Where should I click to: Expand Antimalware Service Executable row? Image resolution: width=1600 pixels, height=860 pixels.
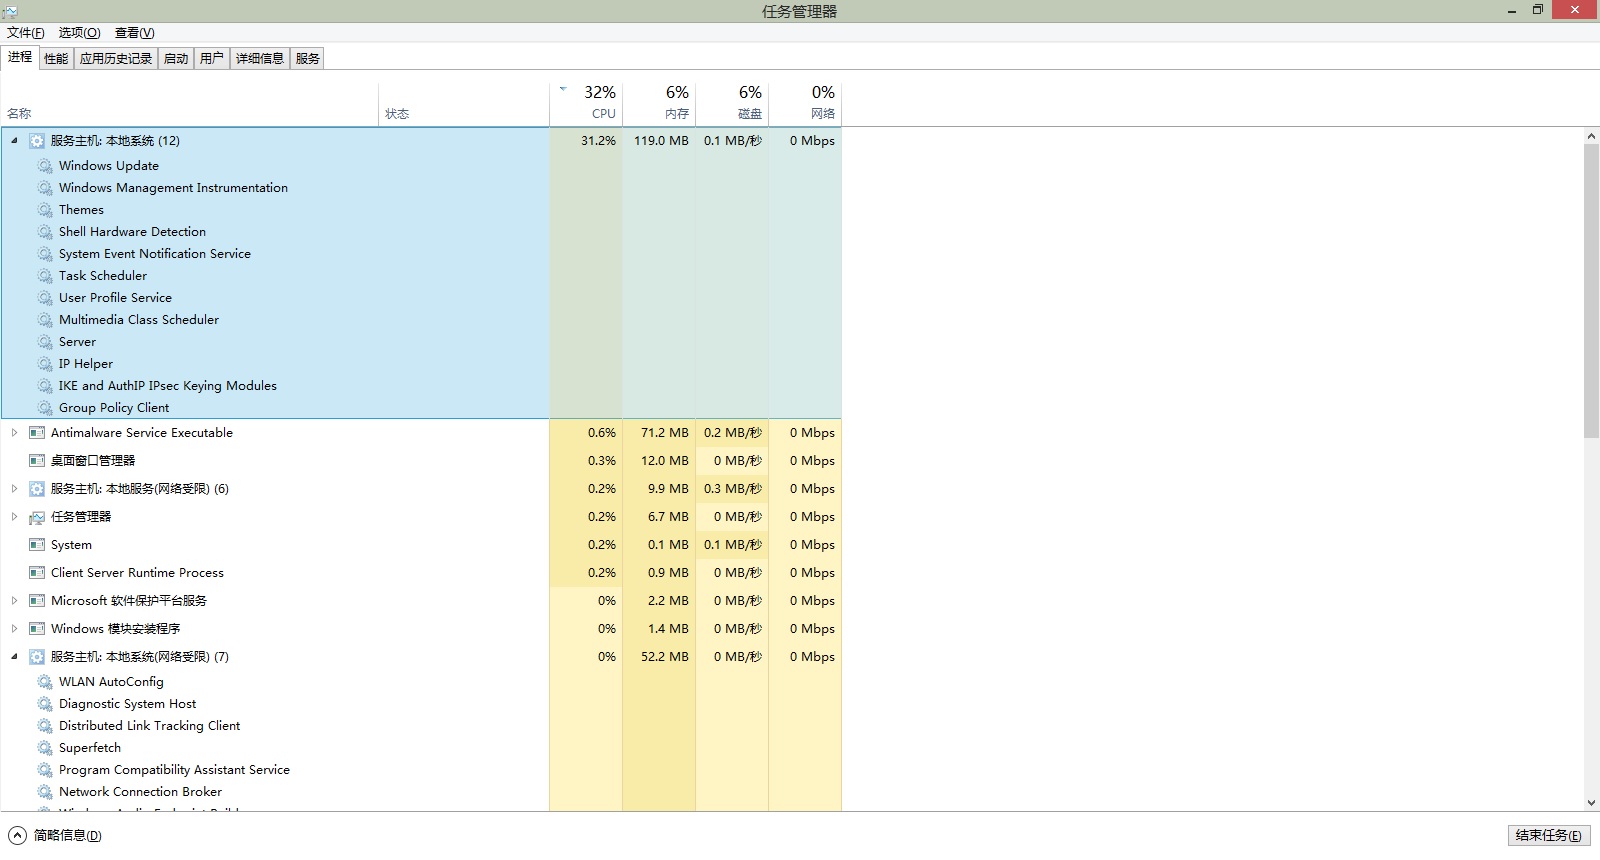point(14,433)
